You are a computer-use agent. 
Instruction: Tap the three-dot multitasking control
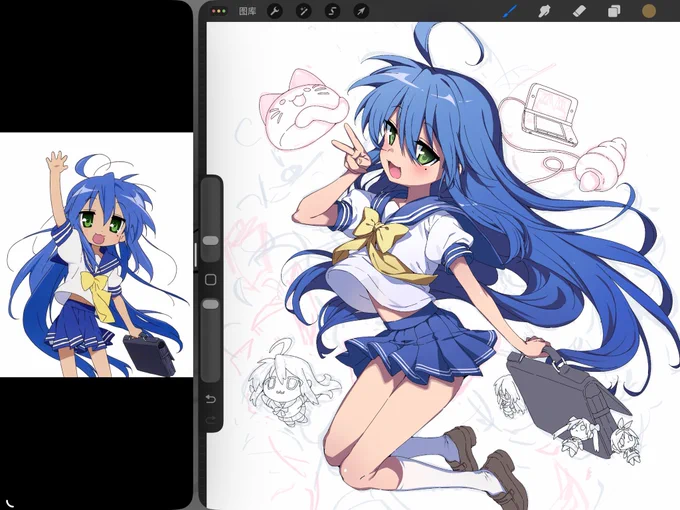[x=218, y=11]
